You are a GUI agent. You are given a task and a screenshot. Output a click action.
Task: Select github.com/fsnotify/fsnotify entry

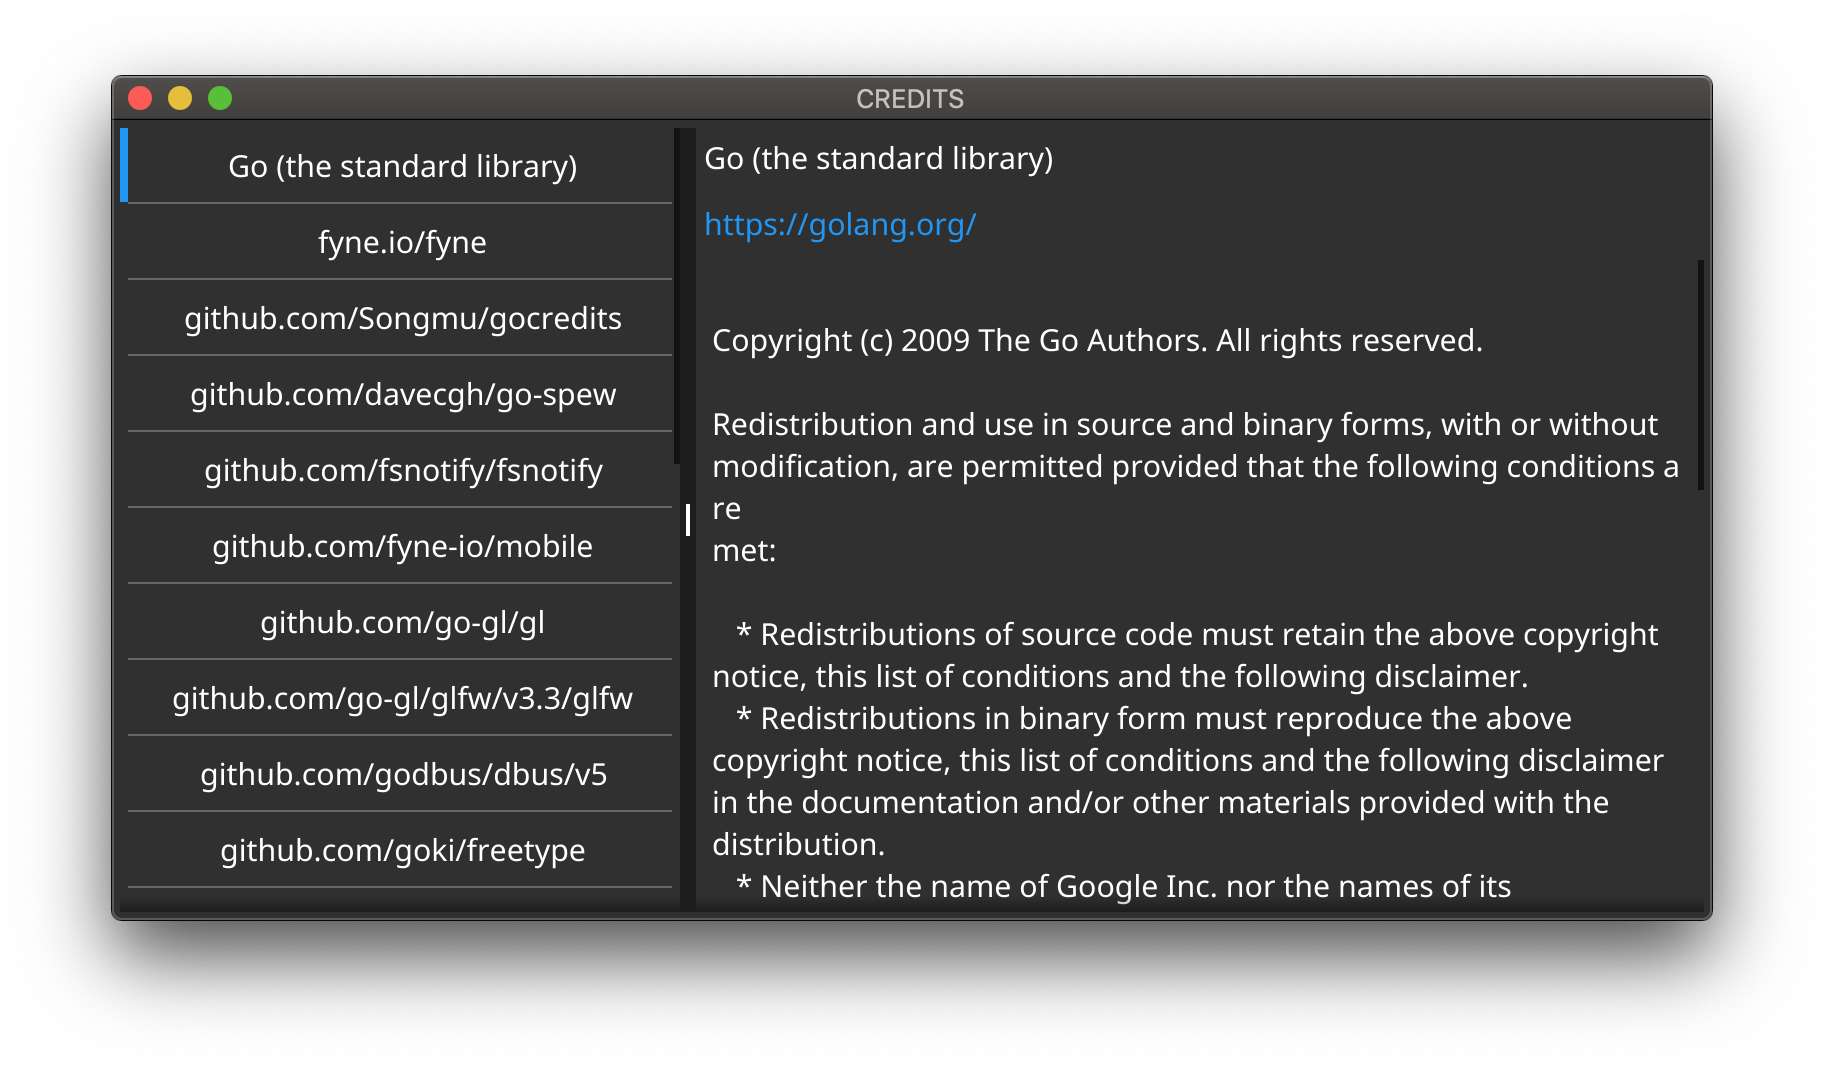coord(402,470)
